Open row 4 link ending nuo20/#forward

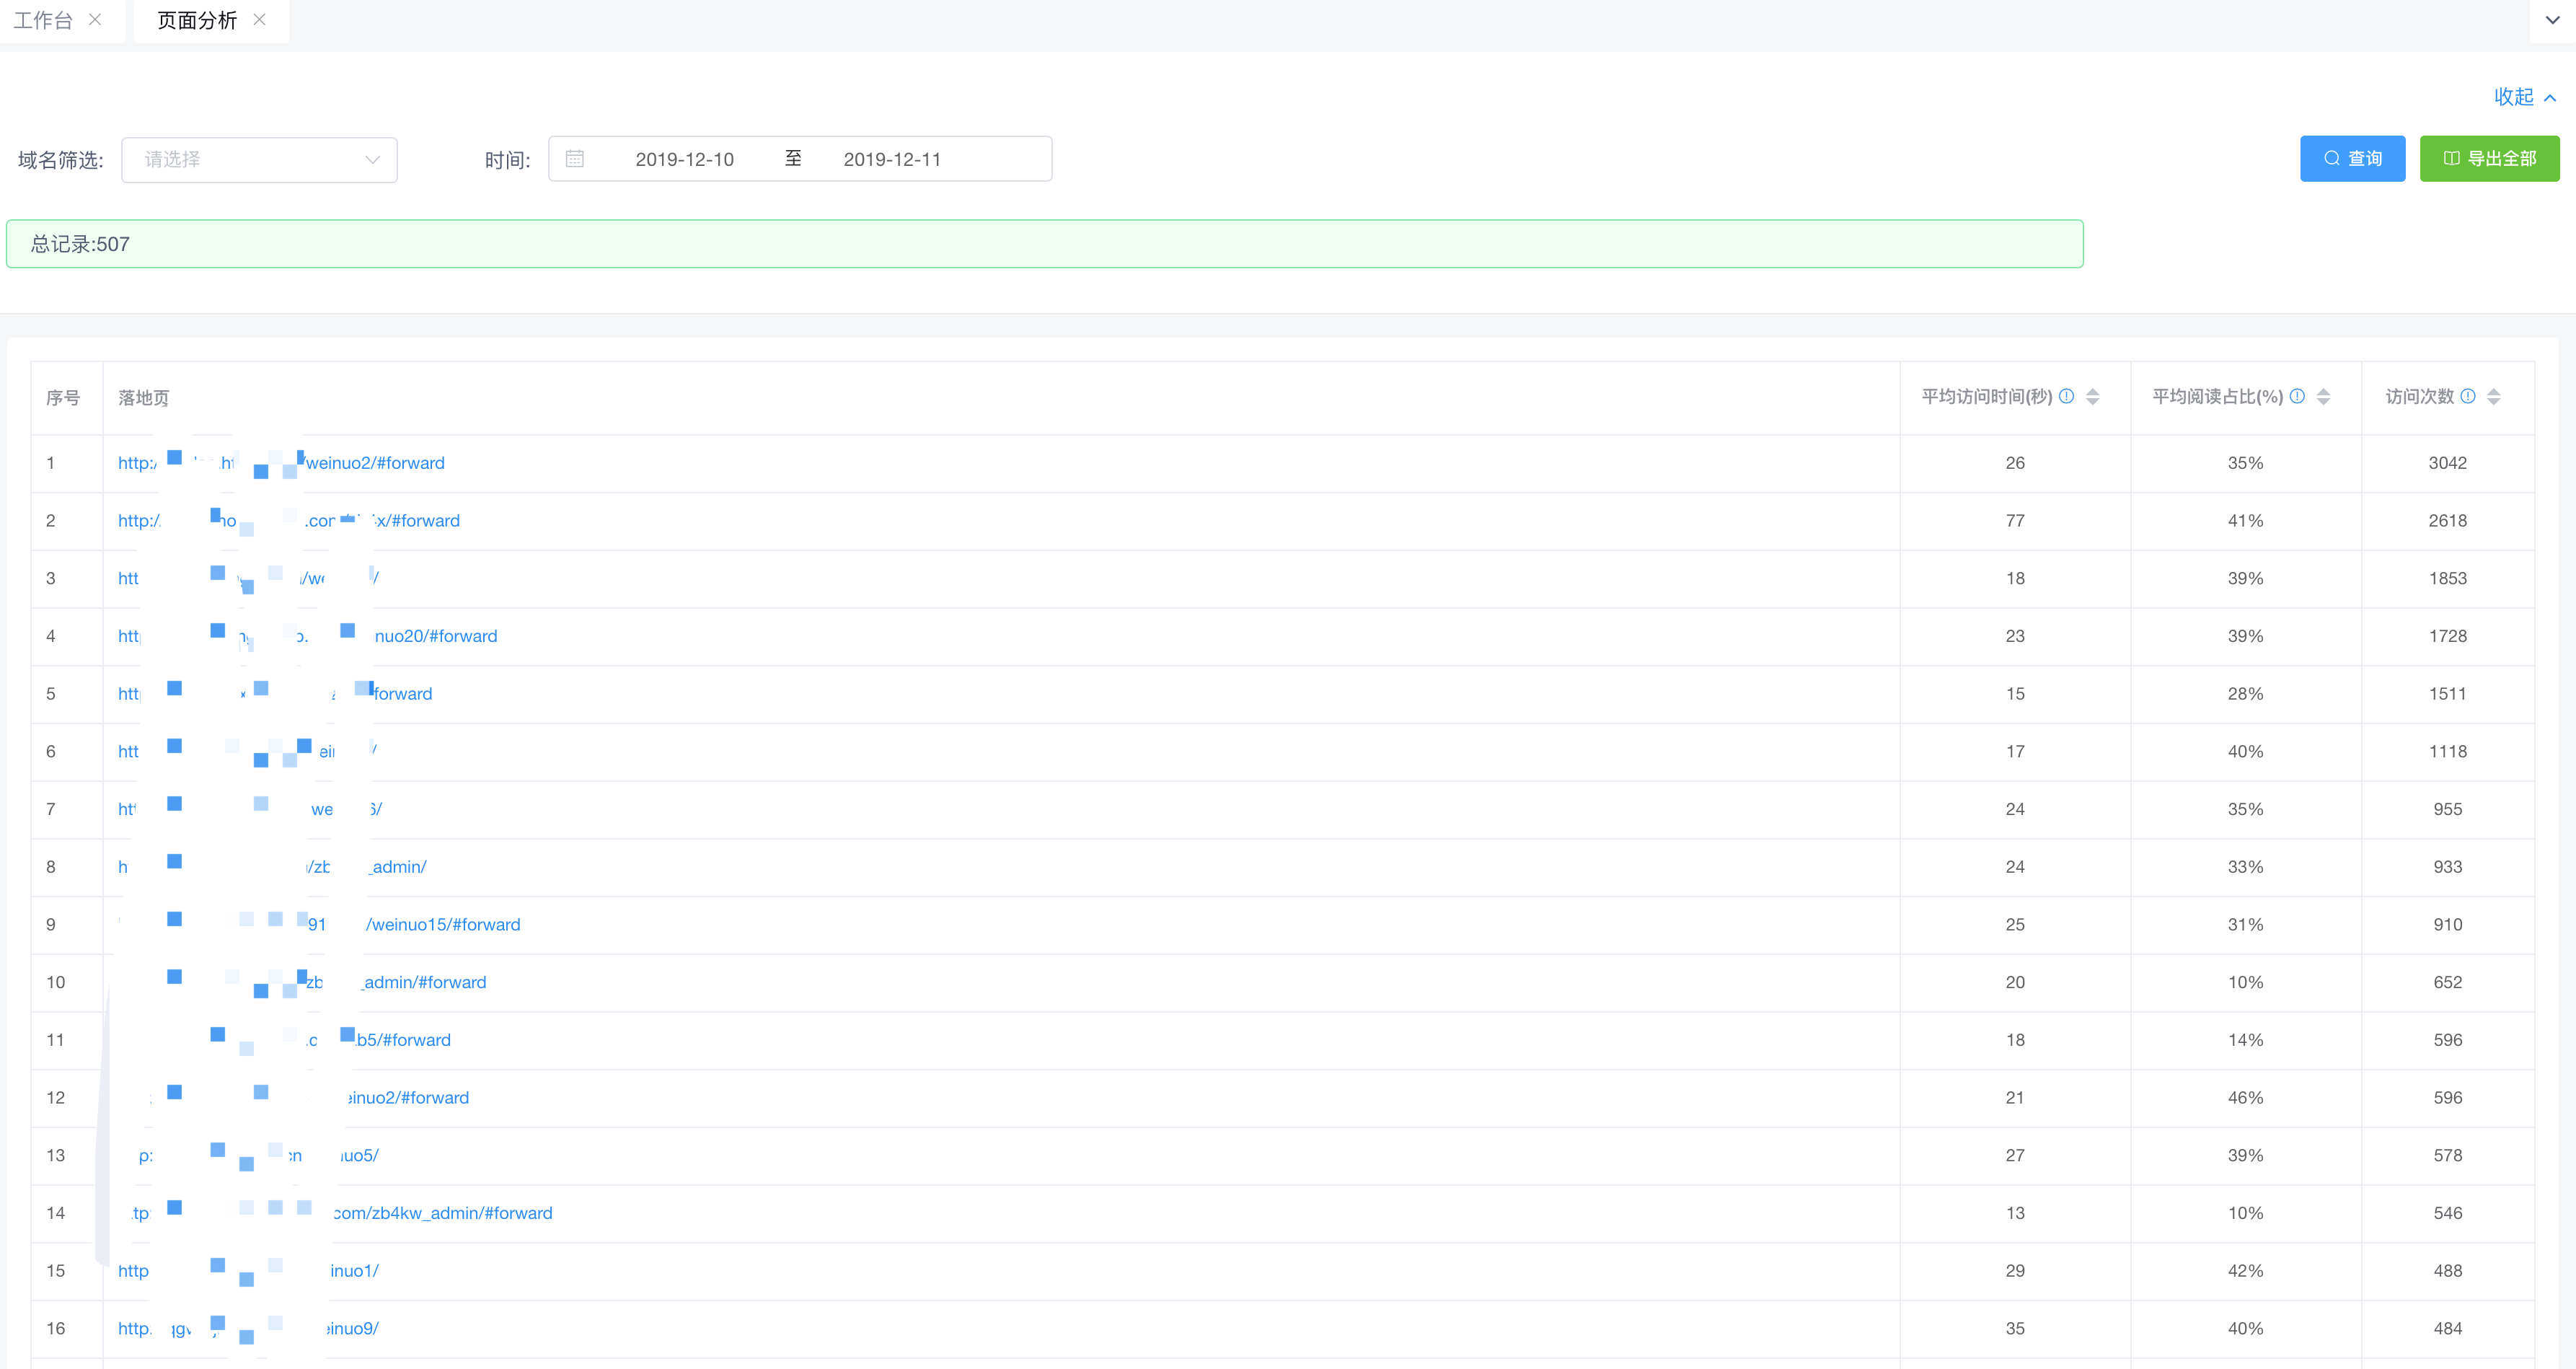(307, 636)
